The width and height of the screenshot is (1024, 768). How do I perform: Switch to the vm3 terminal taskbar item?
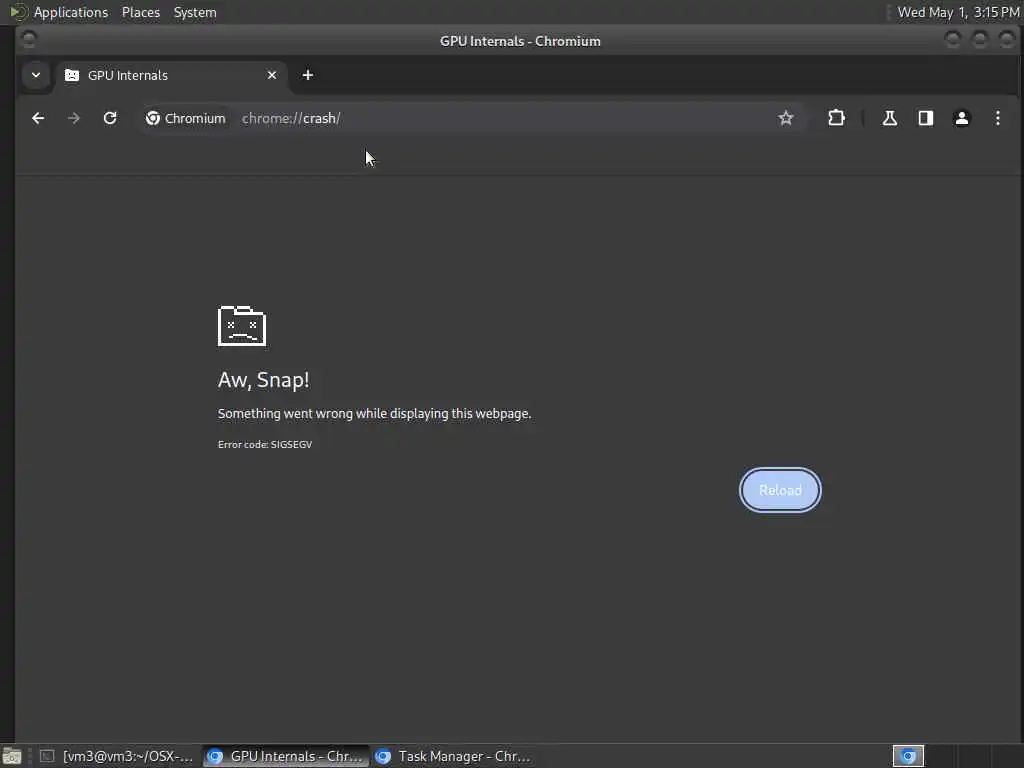coord(116,756)
